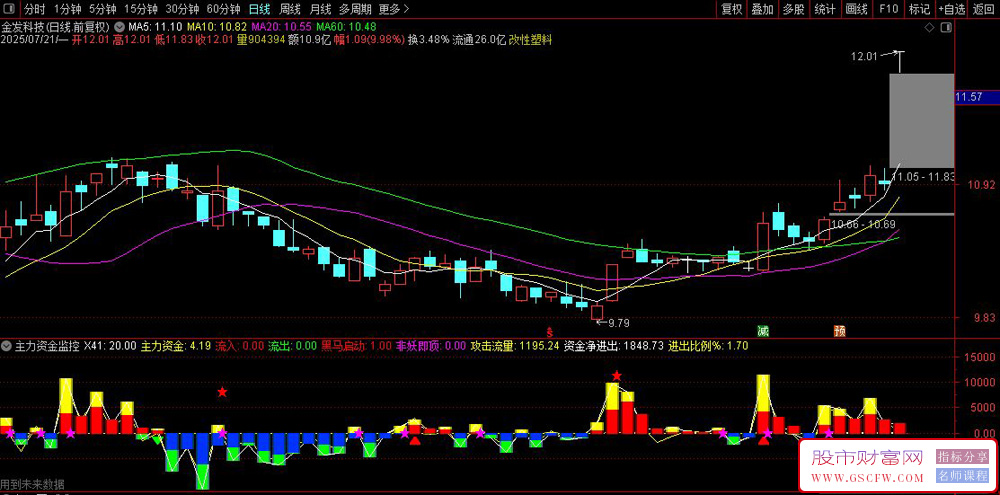Click the 主力资金: 4.19 value
Image resolution: width=1000 pixels, height=495 pixels.
click(175, 346)
